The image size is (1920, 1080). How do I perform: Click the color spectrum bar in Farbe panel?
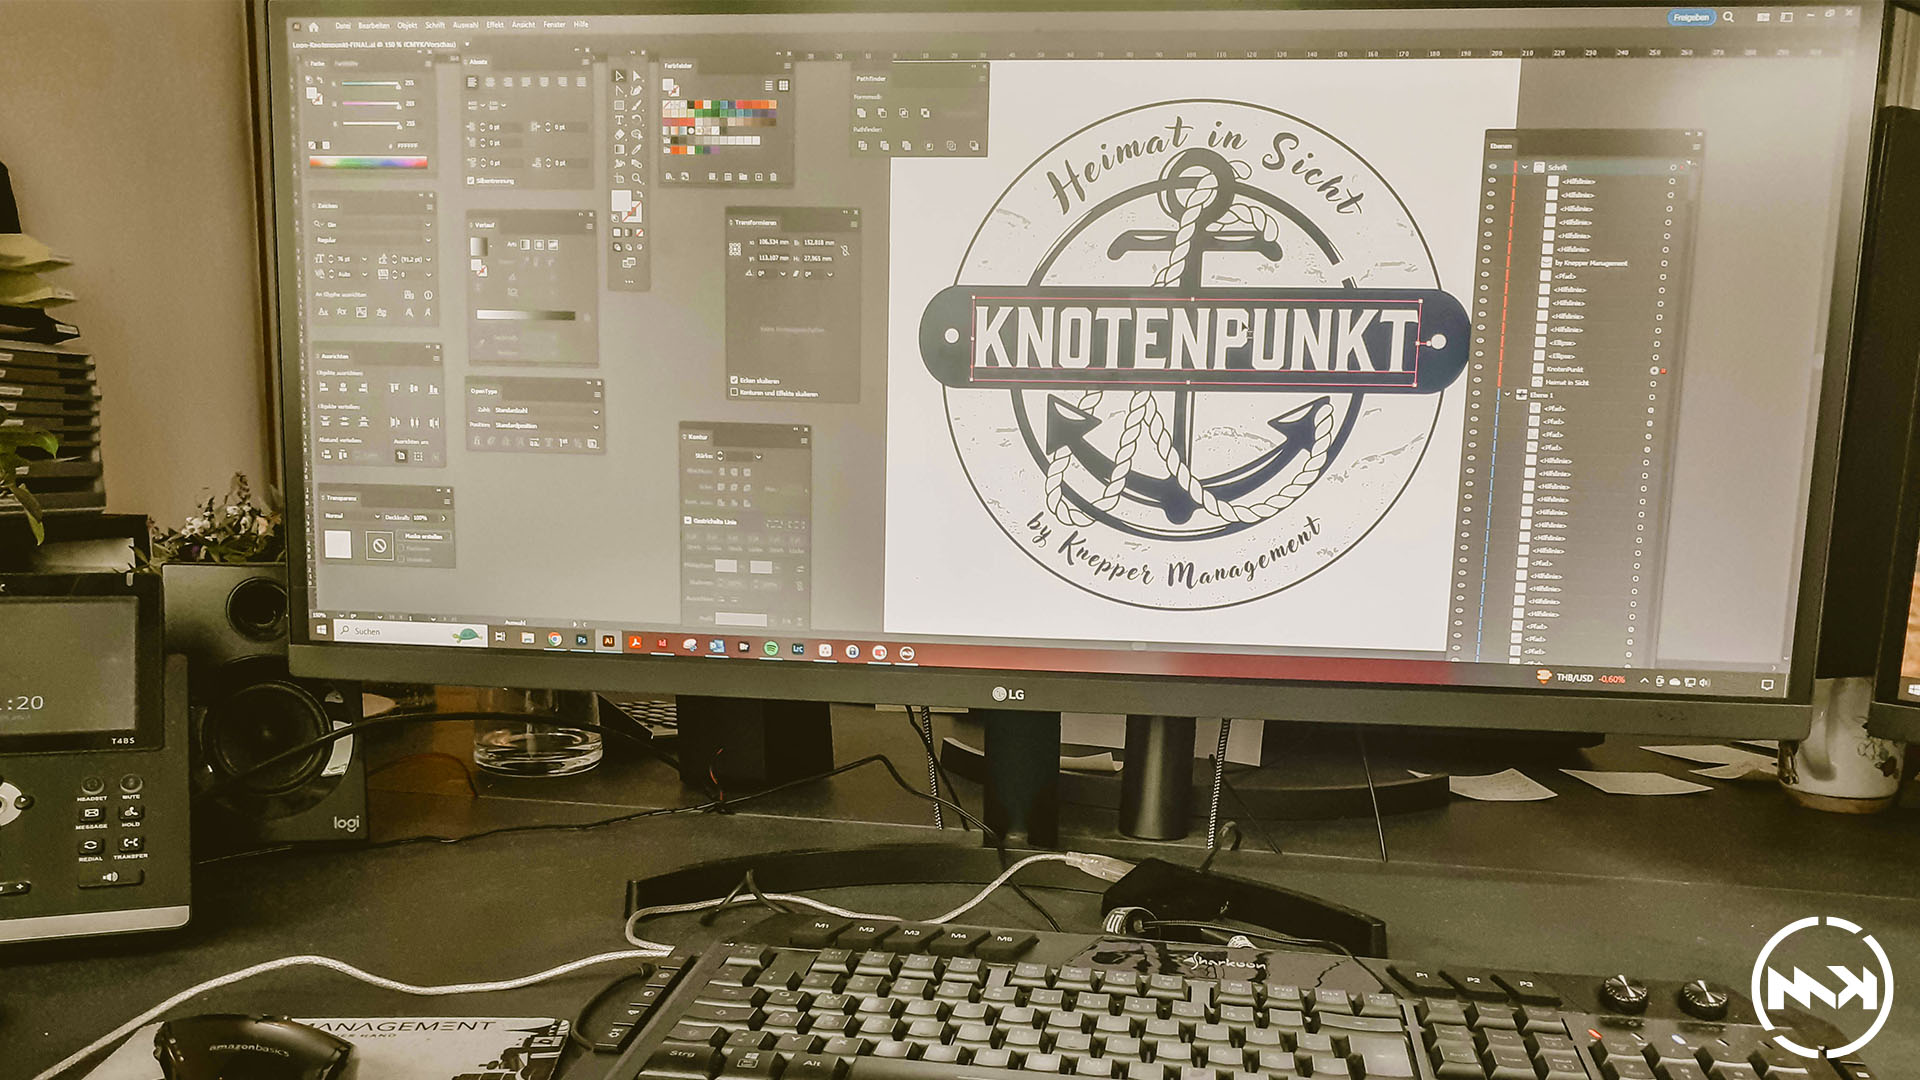click(368, 162)
